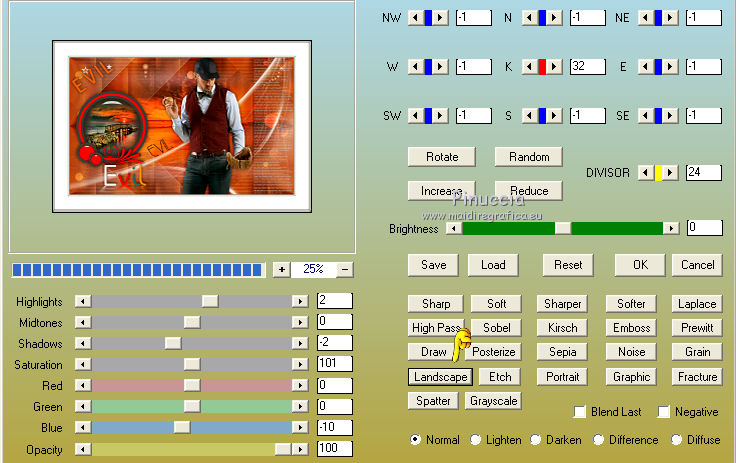Click the preview image thumbnail
736x463 pixels.
point(182,126)
